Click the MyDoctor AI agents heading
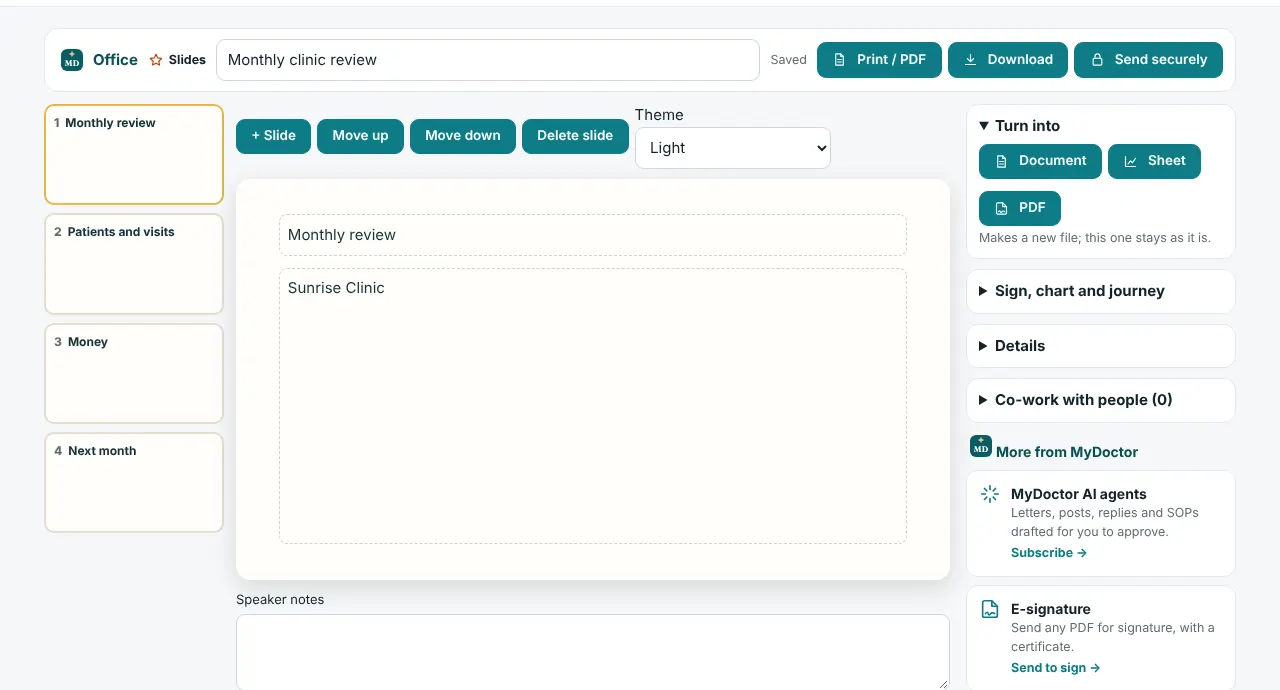 point(1079,494)
